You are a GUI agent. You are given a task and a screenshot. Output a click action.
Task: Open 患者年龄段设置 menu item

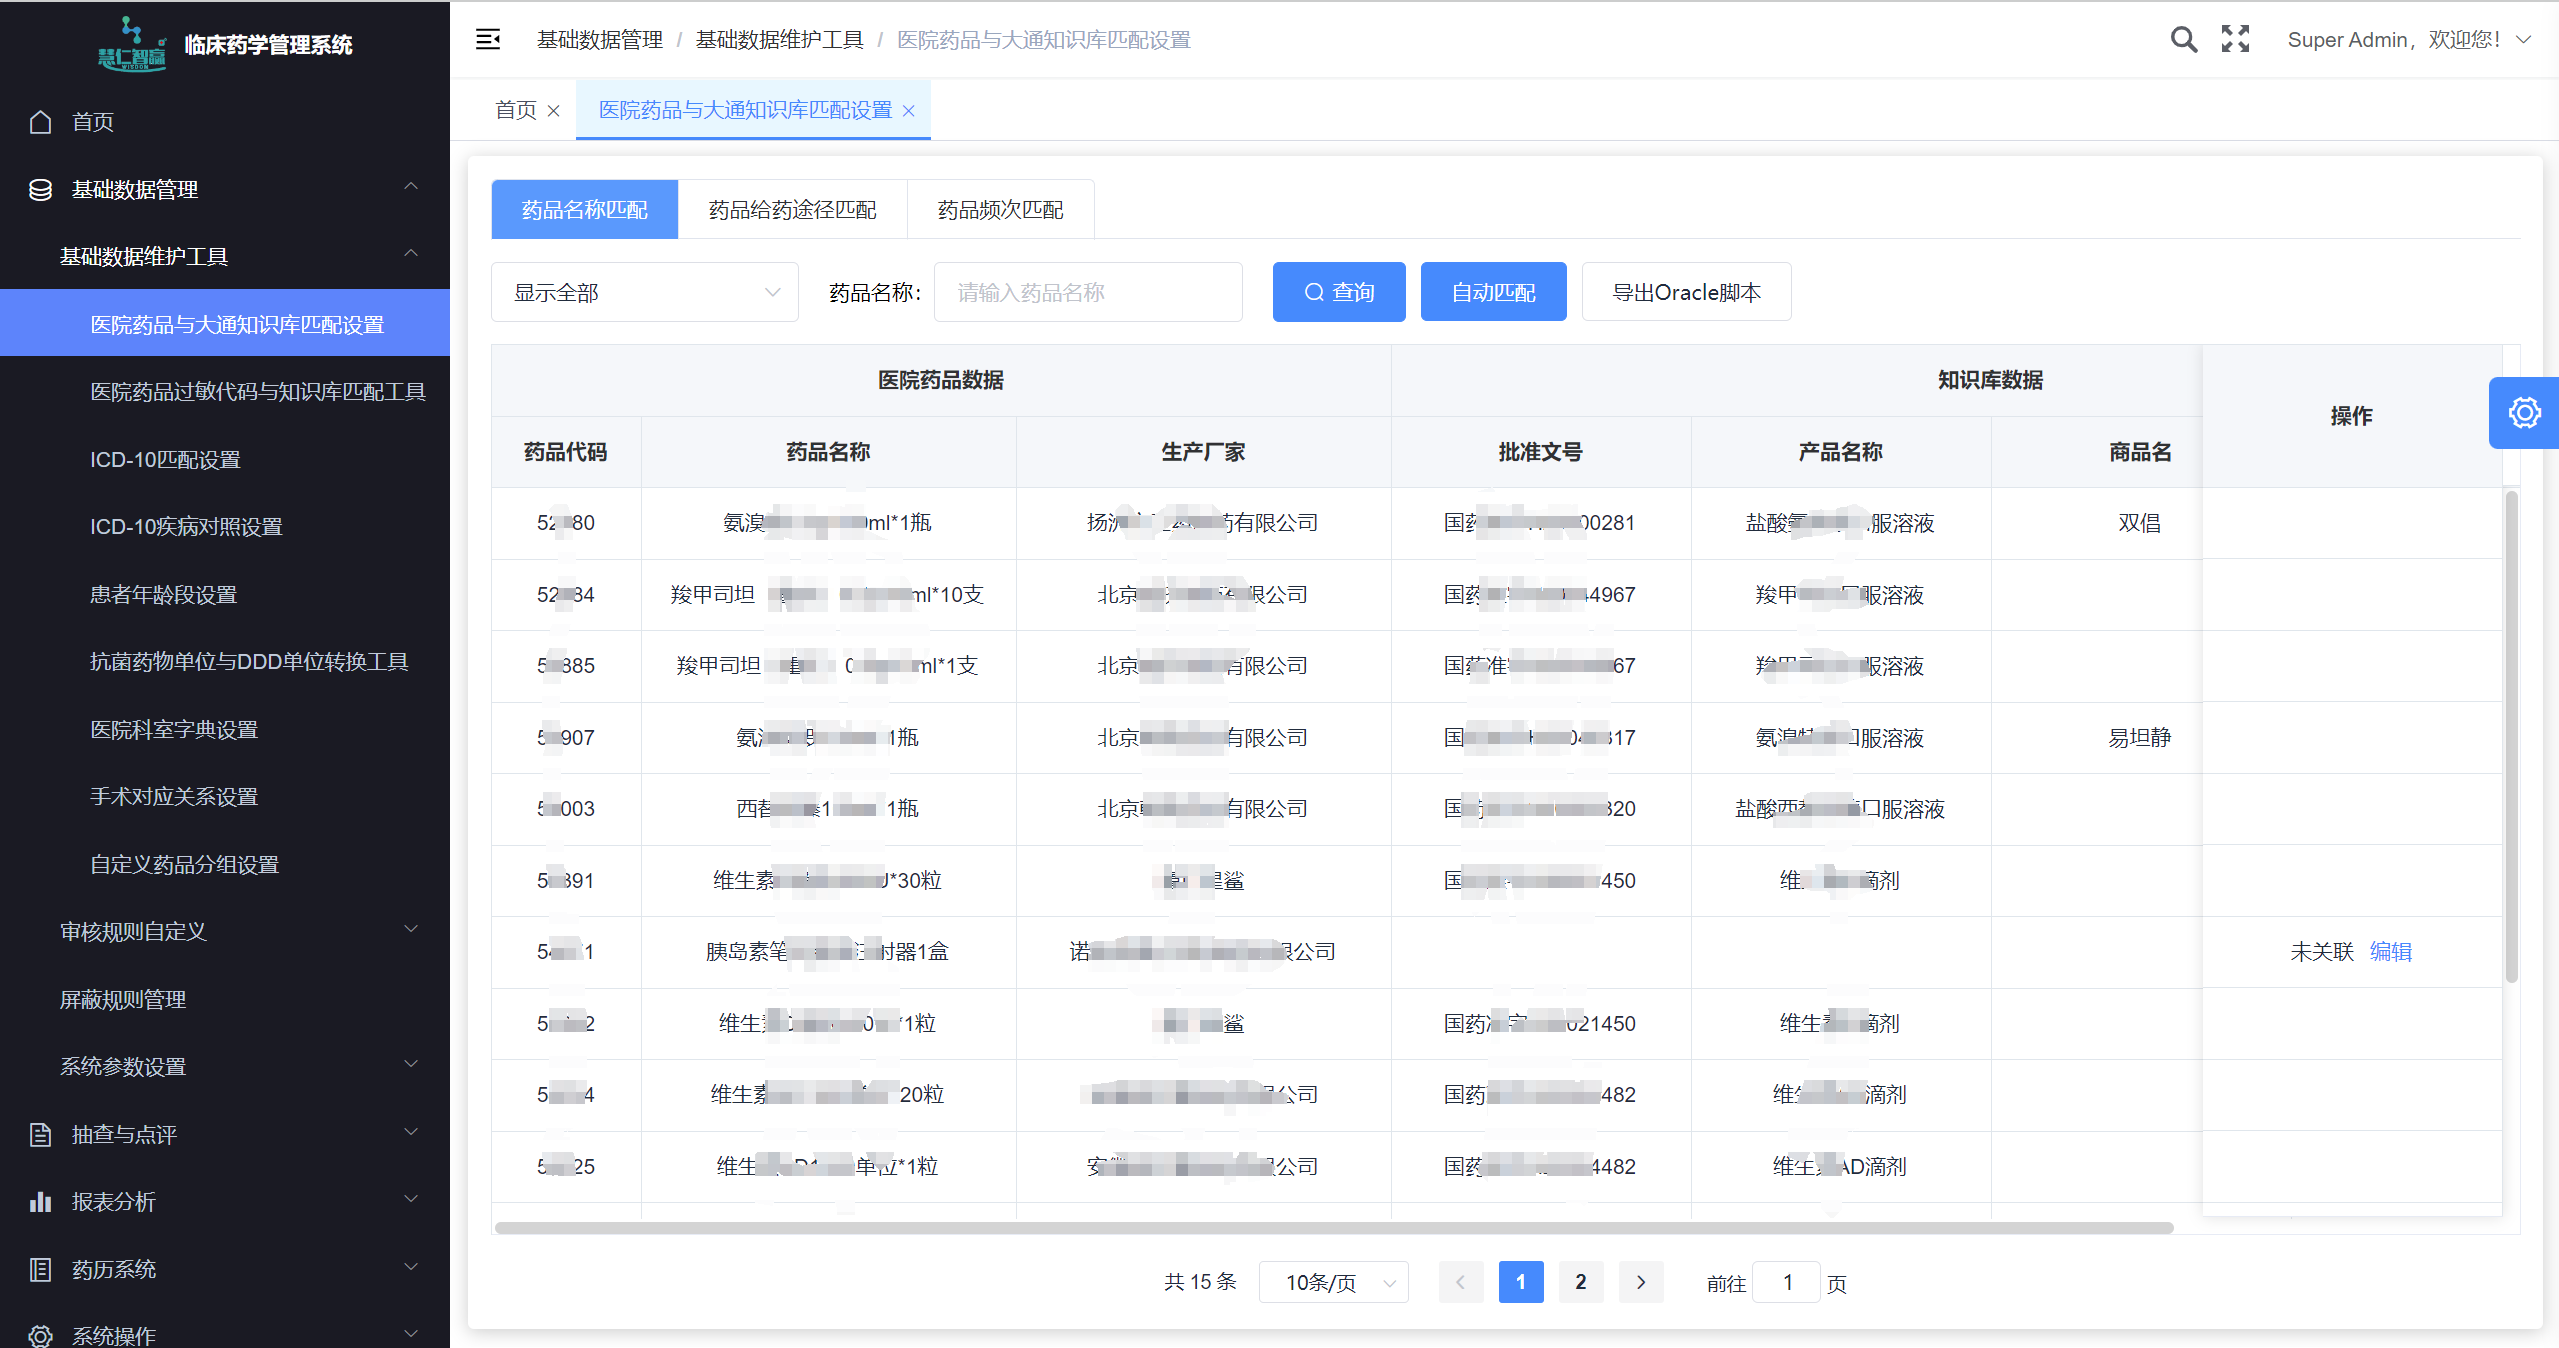click(225, 595)
